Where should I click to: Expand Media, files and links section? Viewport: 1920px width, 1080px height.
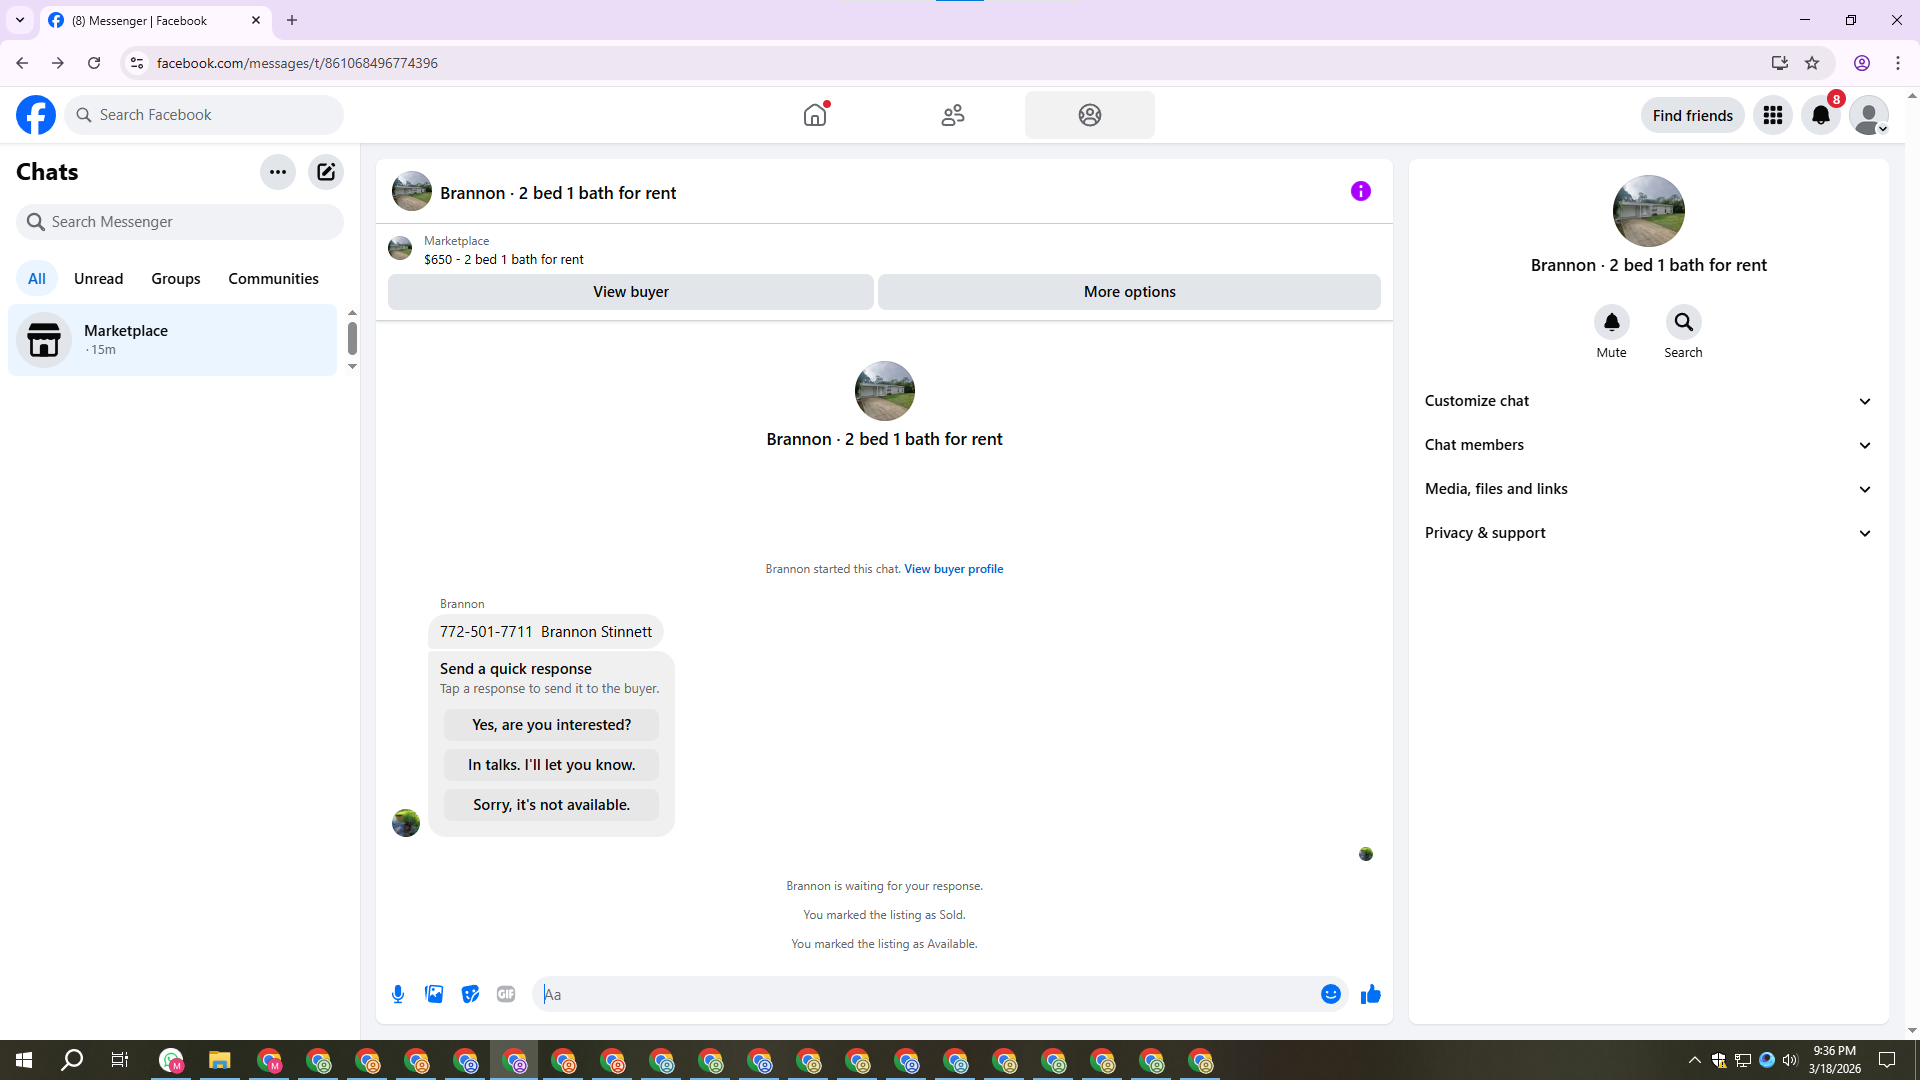click(1648, 489)
